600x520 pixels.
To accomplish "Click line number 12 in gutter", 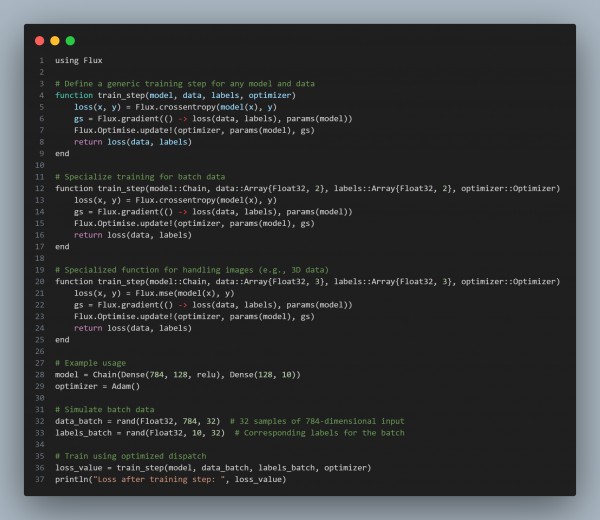I will click(x=40, y=188).
